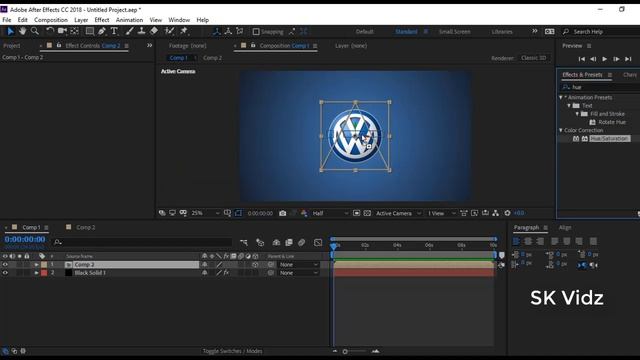The image size is (640, 360).
Task: Click the Draft 3D icon in timeline
Action: click(x=260, y=242)
